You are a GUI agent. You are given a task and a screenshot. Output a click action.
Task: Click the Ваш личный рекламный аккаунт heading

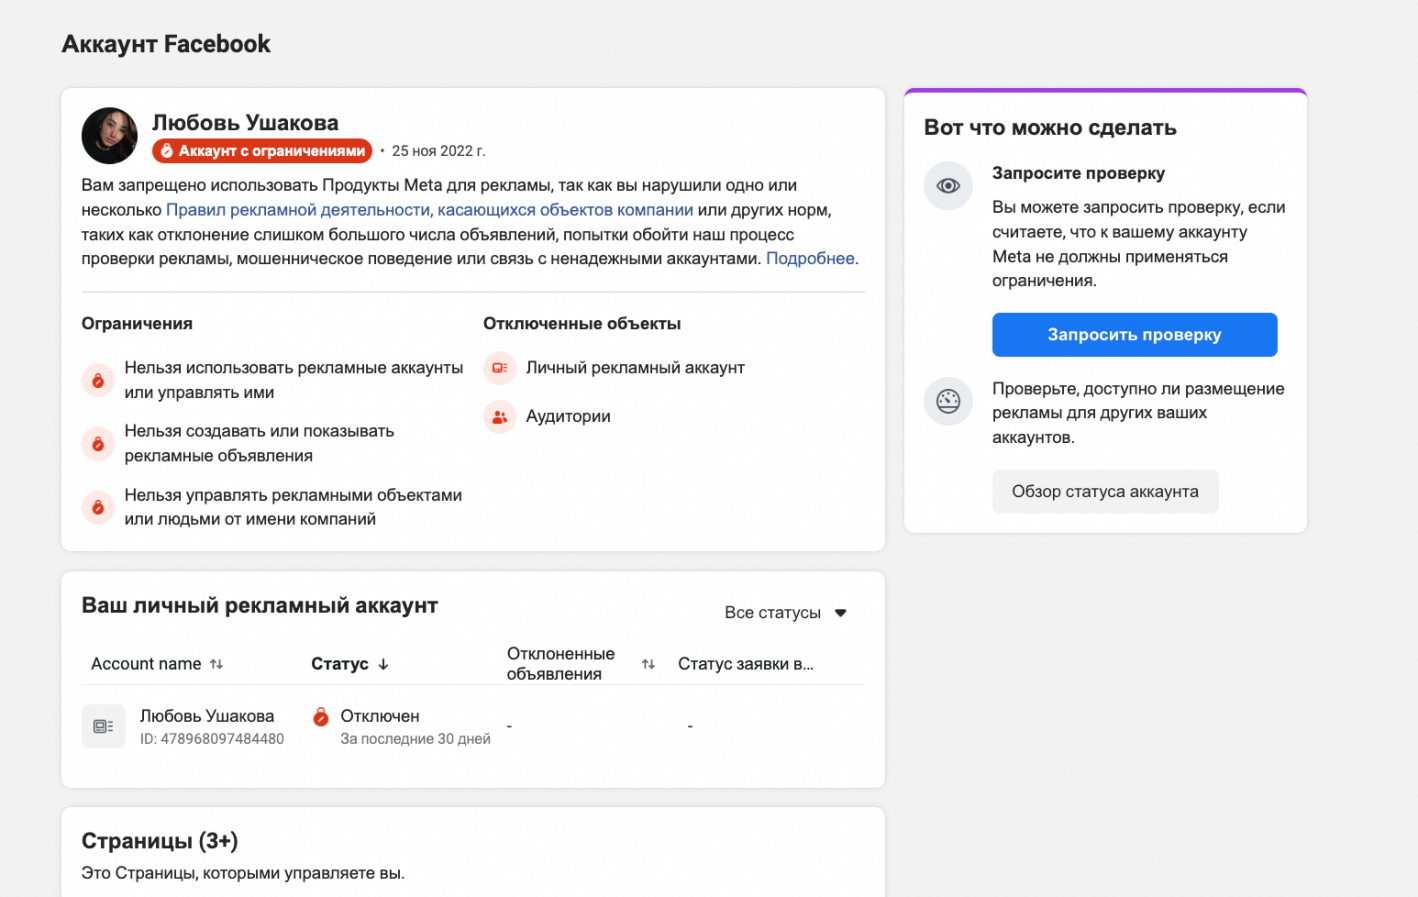coord(260,606)
